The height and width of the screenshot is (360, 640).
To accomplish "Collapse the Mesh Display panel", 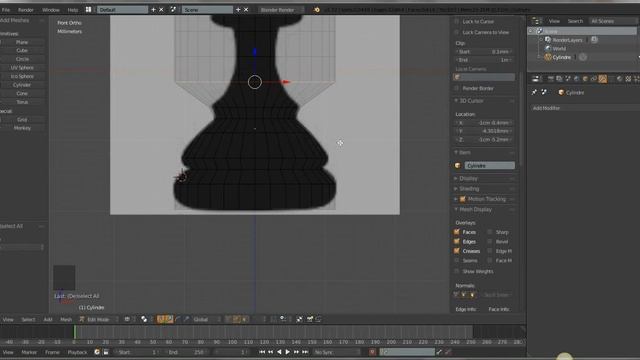I will 456,209.
